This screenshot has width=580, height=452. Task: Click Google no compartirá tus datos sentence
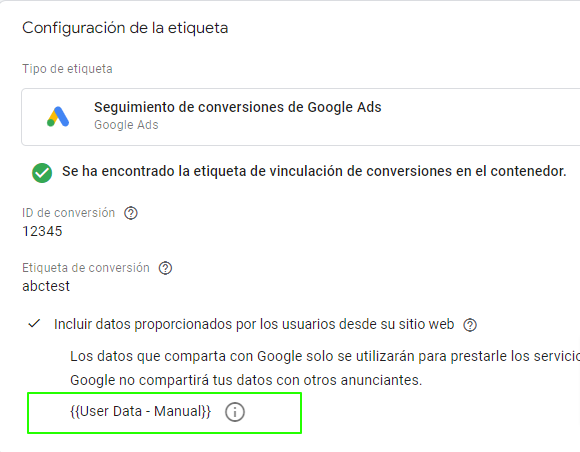pos(246,380)
